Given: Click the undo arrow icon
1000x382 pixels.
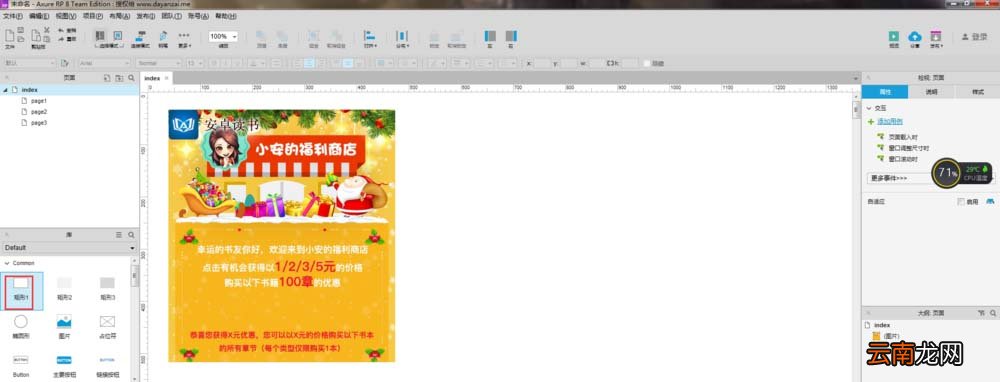Looking at the screenshot, I should [61, 31].
